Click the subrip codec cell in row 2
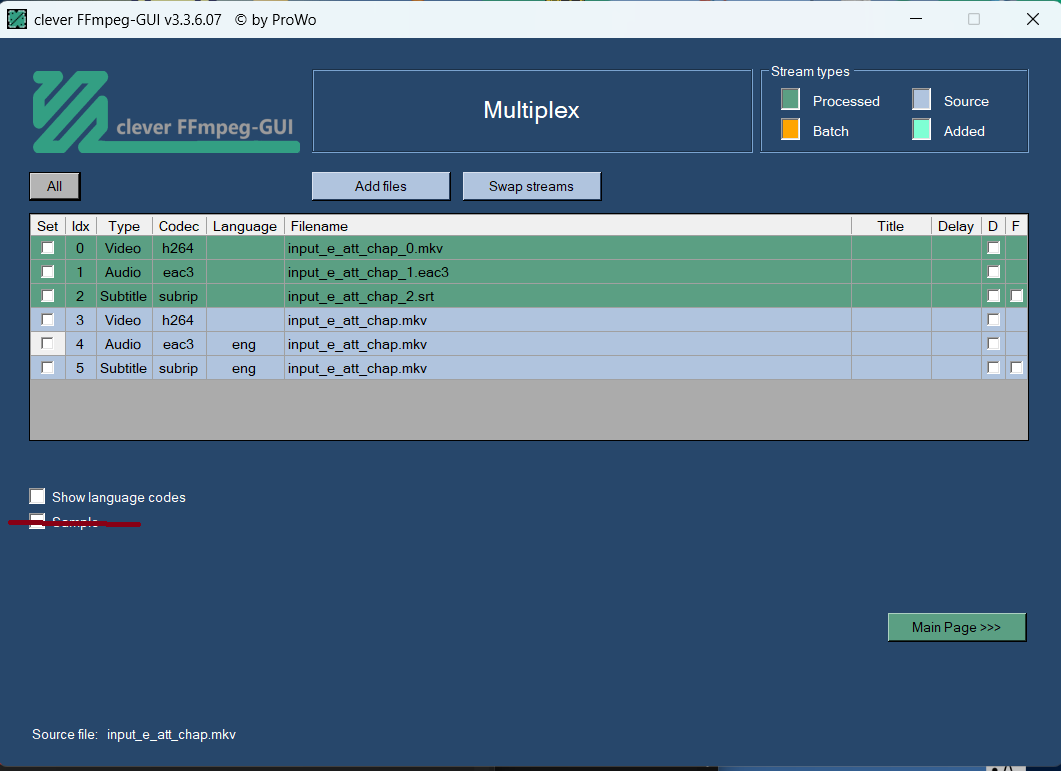Screen dimensions: 1061x771 [179, 296]
